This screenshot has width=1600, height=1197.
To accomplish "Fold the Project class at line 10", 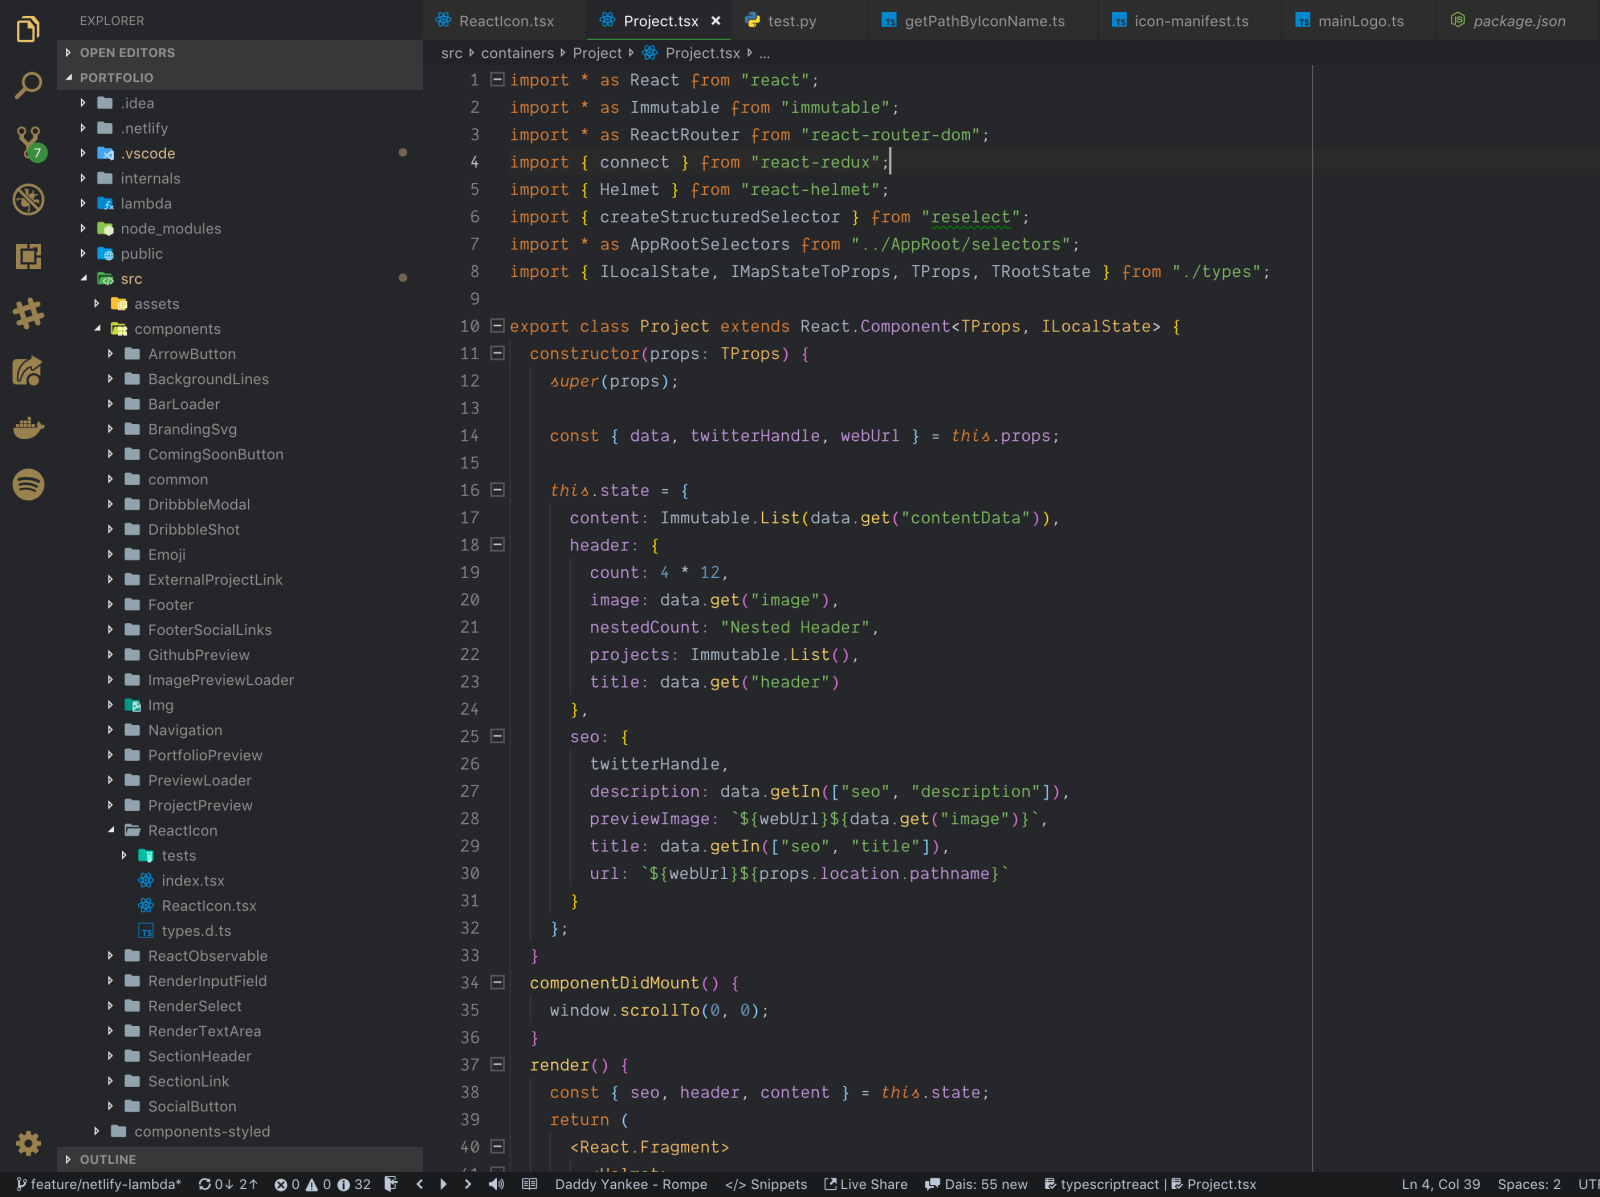I will (497, 326).
